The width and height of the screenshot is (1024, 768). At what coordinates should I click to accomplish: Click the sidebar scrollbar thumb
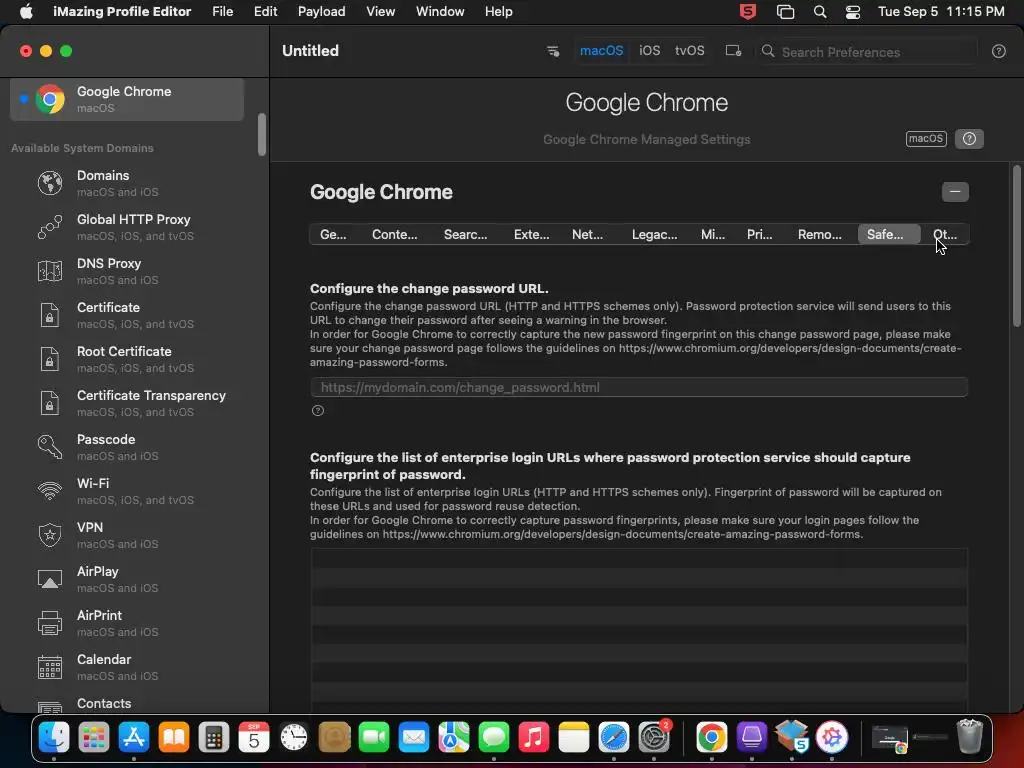click(x=262, y=135)
